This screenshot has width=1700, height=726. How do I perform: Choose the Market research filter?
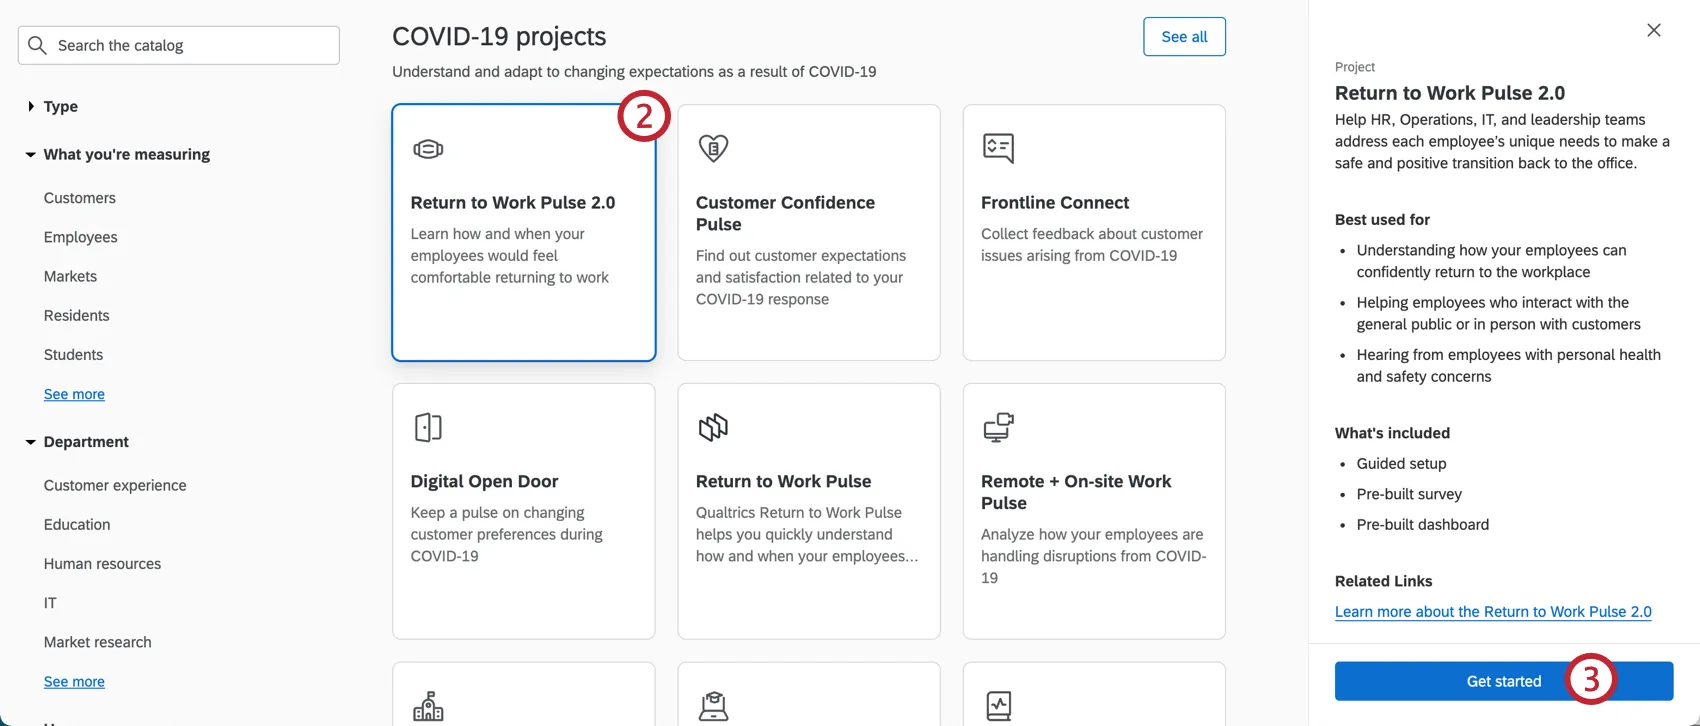click(x=97, y=642)
